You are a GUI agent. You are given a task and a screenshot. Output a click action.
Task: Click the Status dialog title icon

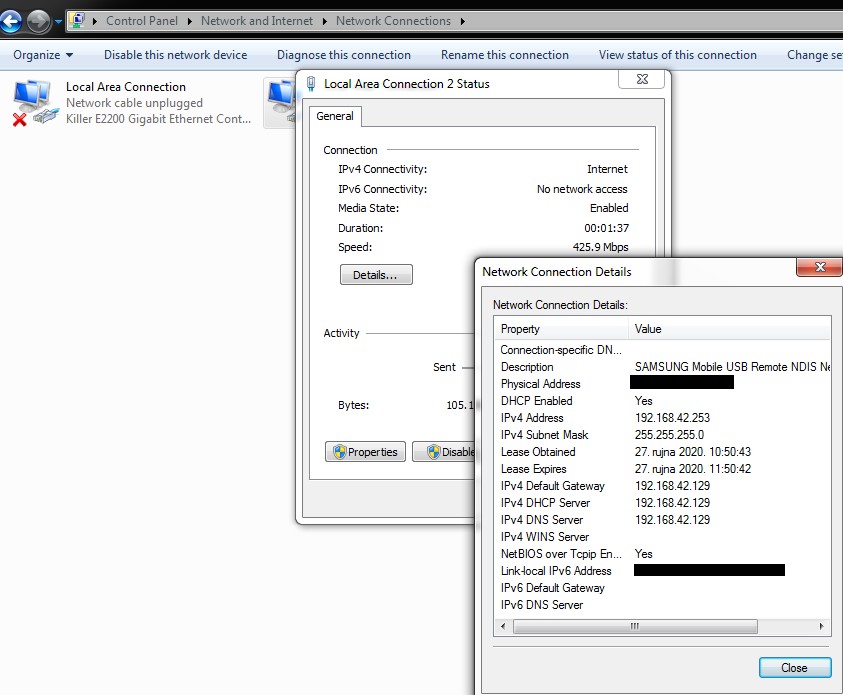tap(311, 84)
